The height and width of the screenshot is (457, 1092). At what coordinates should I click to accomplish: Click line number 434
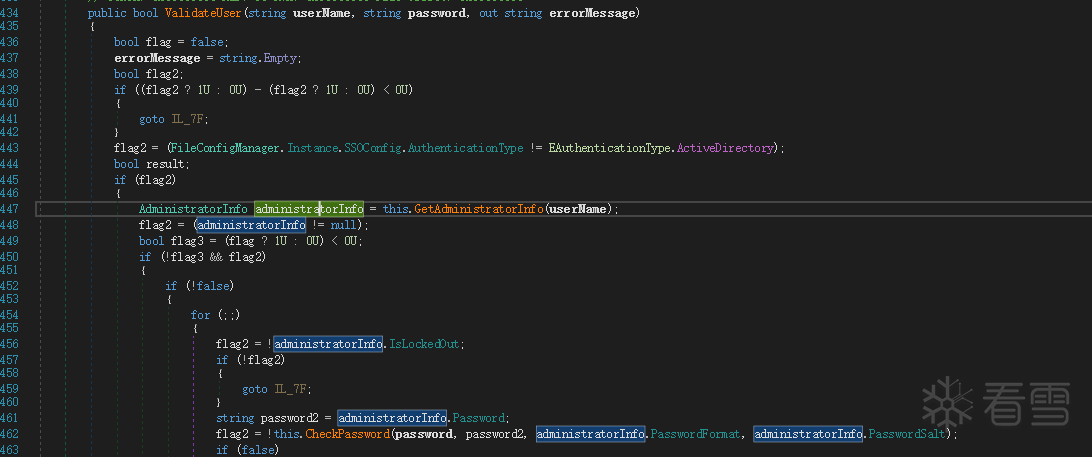pos(10,13)
